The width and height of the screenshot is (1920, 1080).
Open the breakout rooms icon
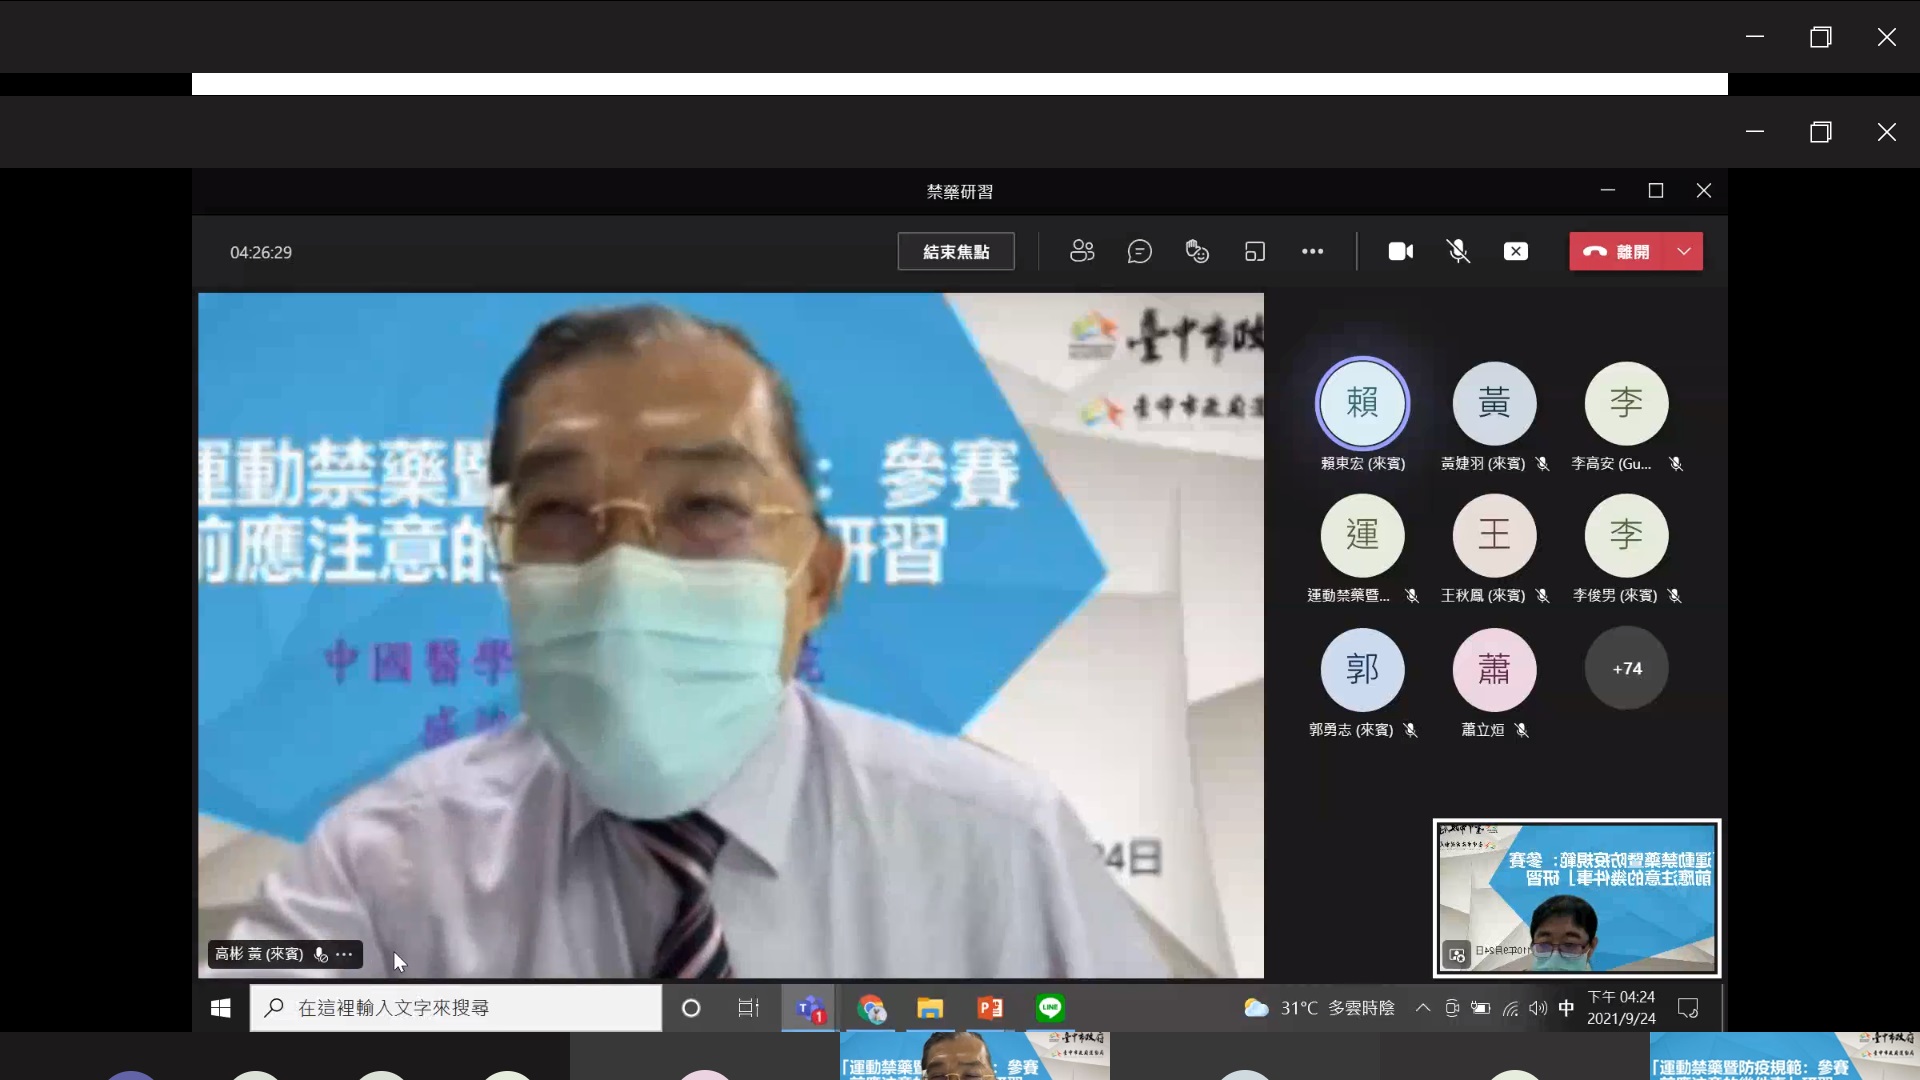click(1255, 252)
